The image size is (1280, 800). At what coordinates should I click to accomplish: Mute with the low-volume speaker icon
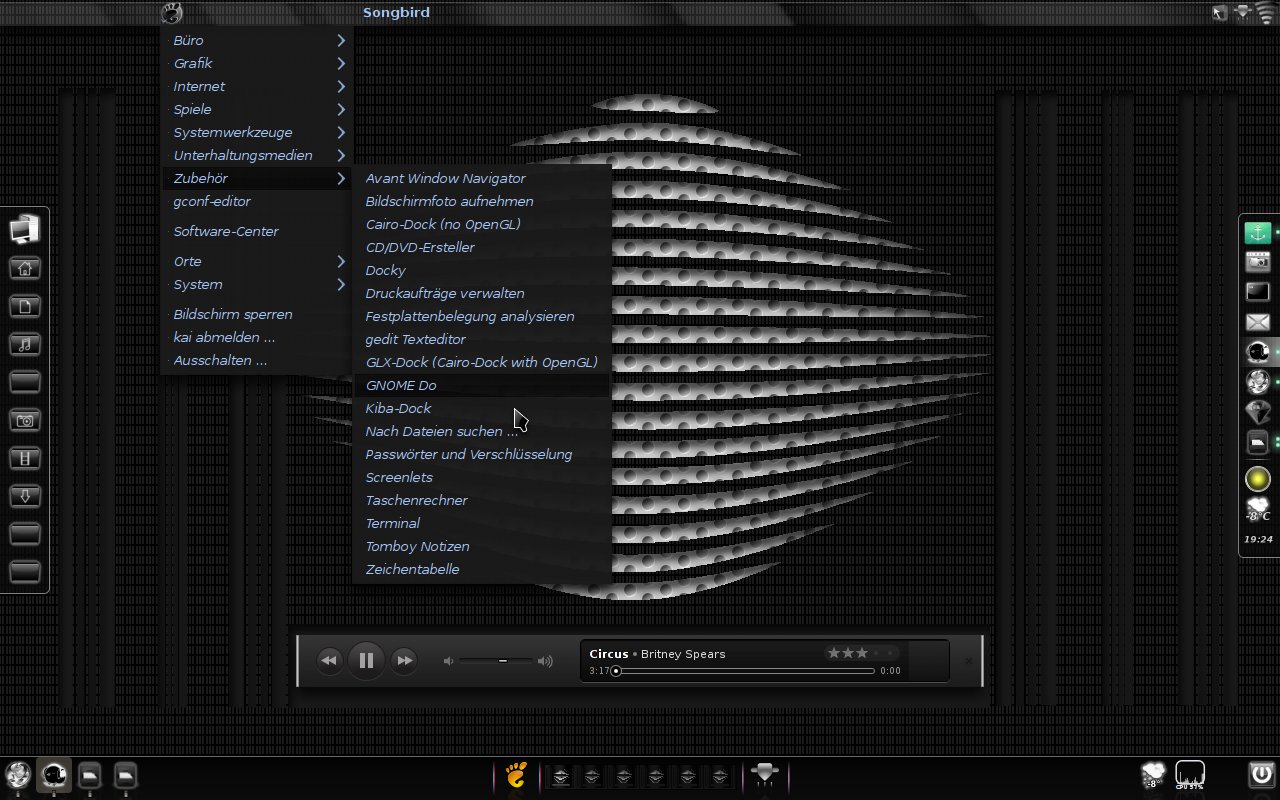click(449, 661)
